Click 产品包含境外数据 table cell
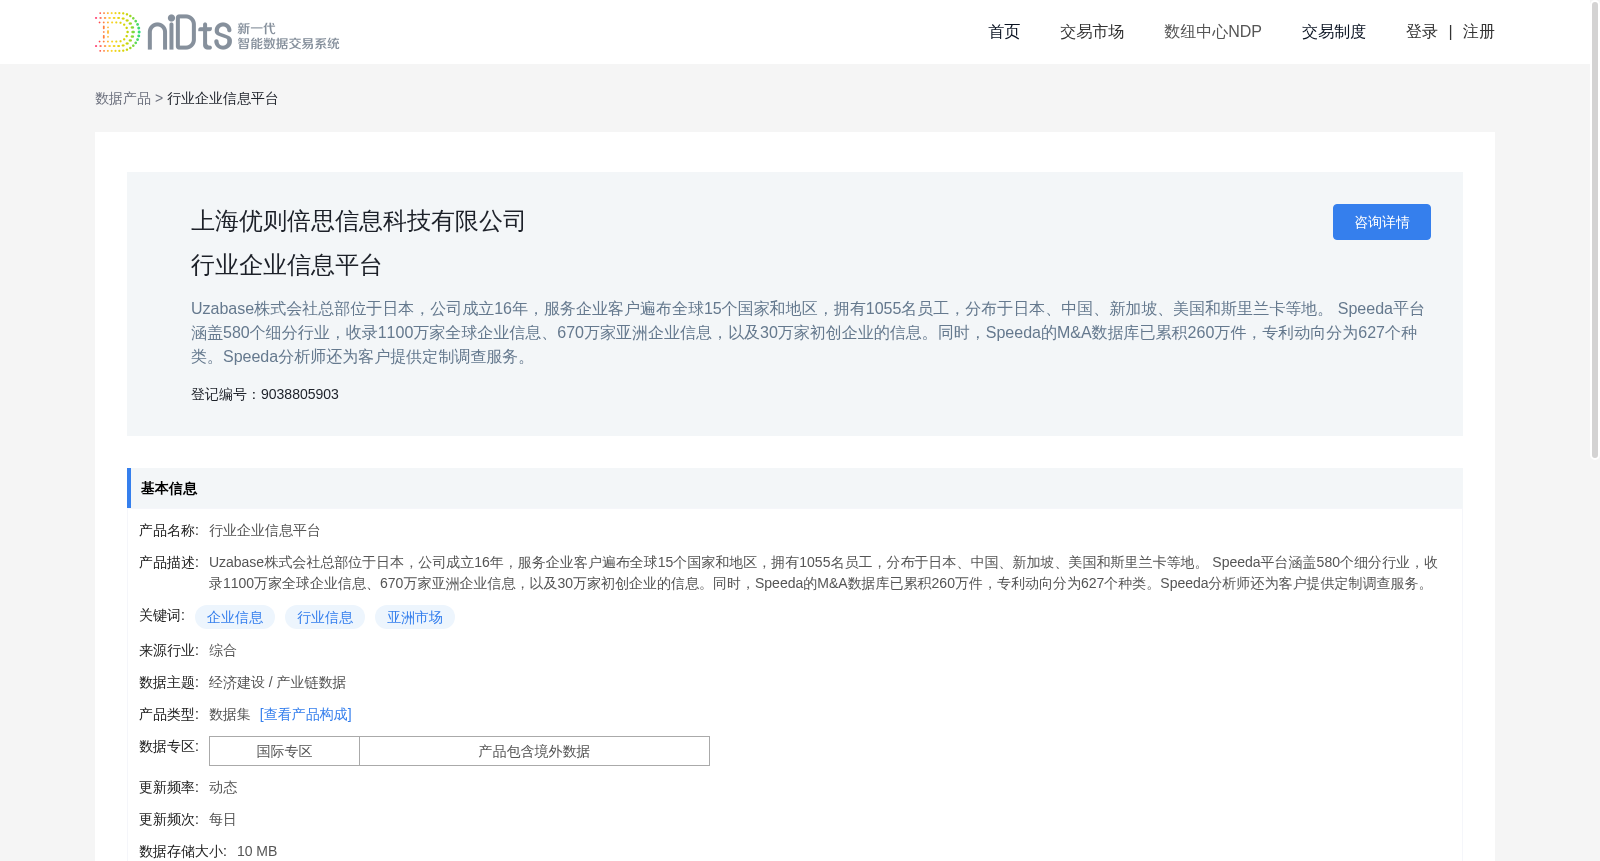 (534, 751)
